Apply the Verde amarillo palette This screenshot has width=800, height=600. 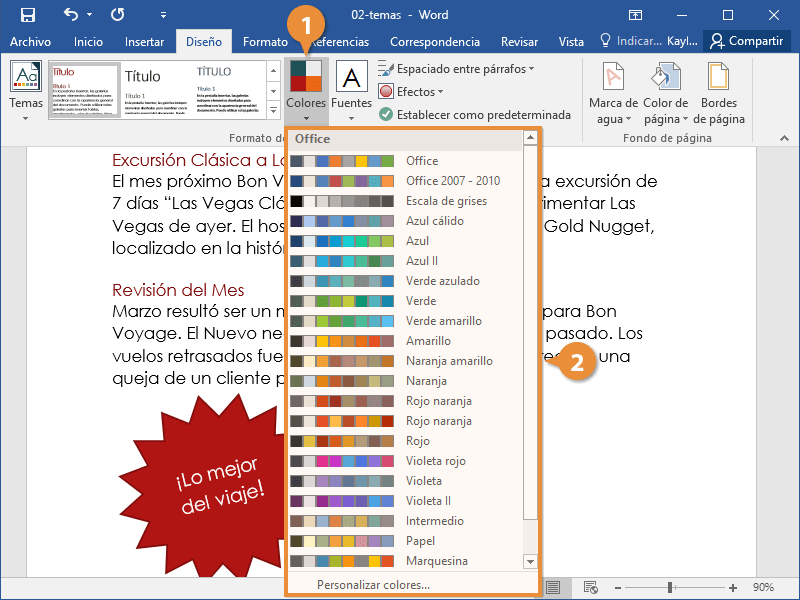tap(406, 321)
